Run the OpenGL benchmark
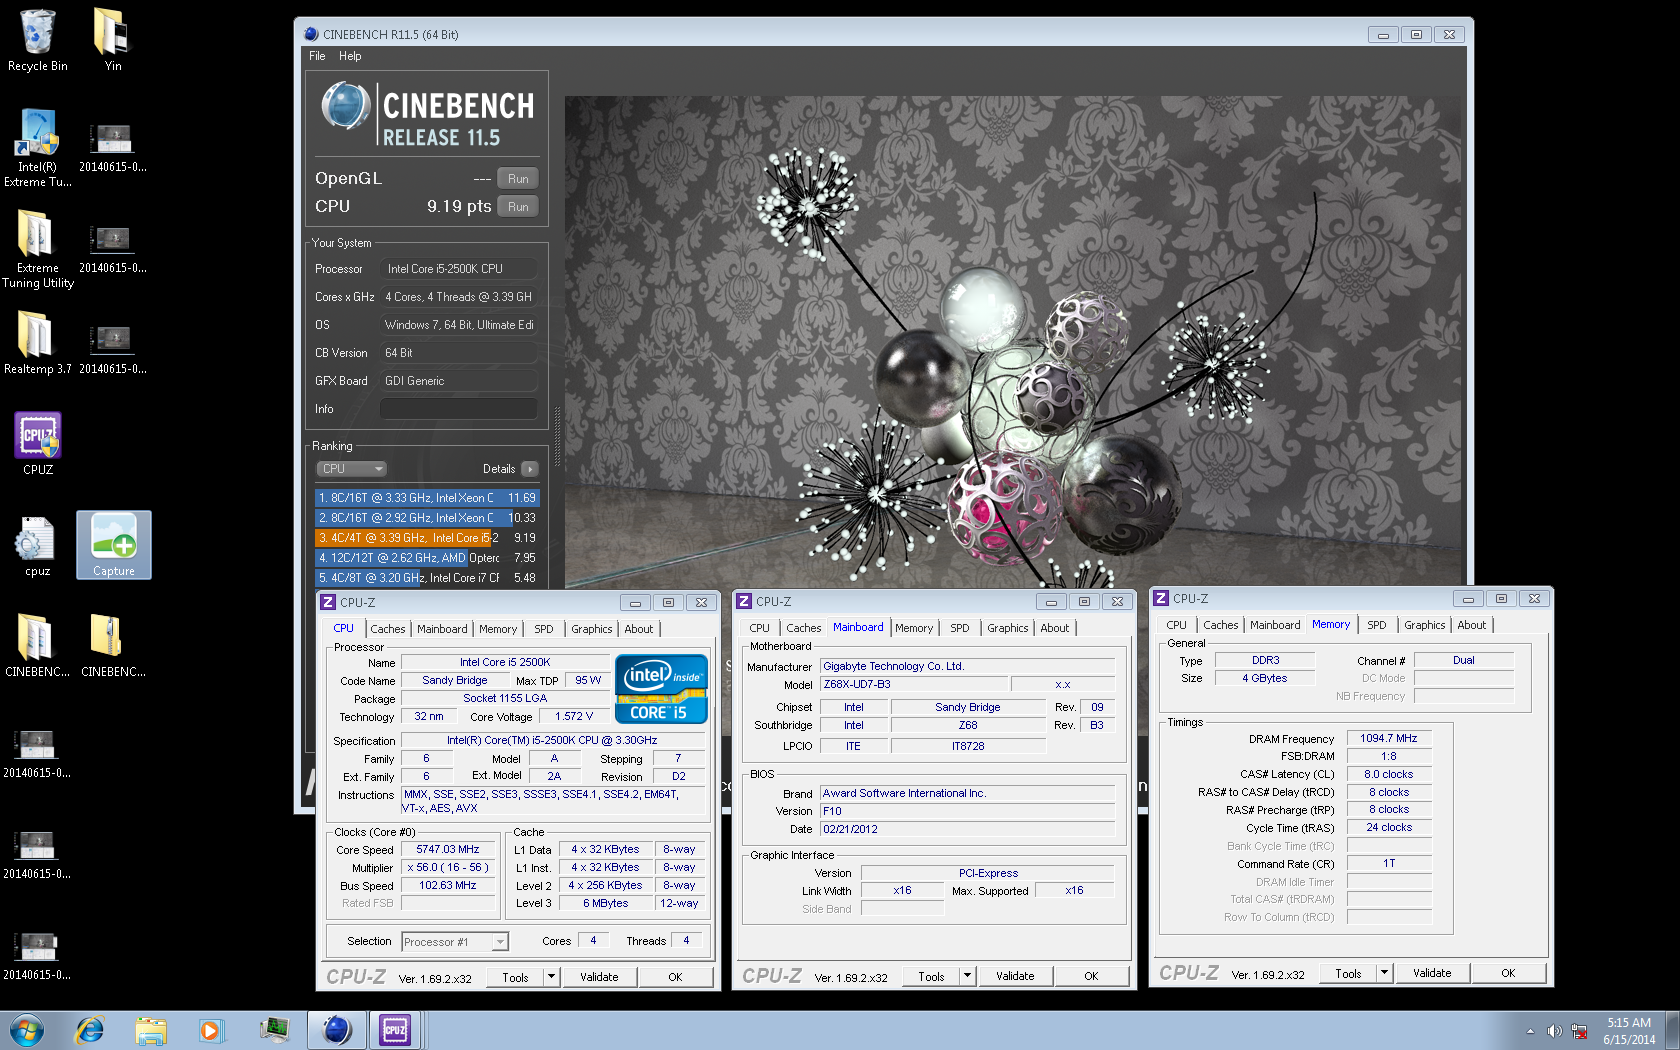1680x1050 pixels. pos(518,179)
